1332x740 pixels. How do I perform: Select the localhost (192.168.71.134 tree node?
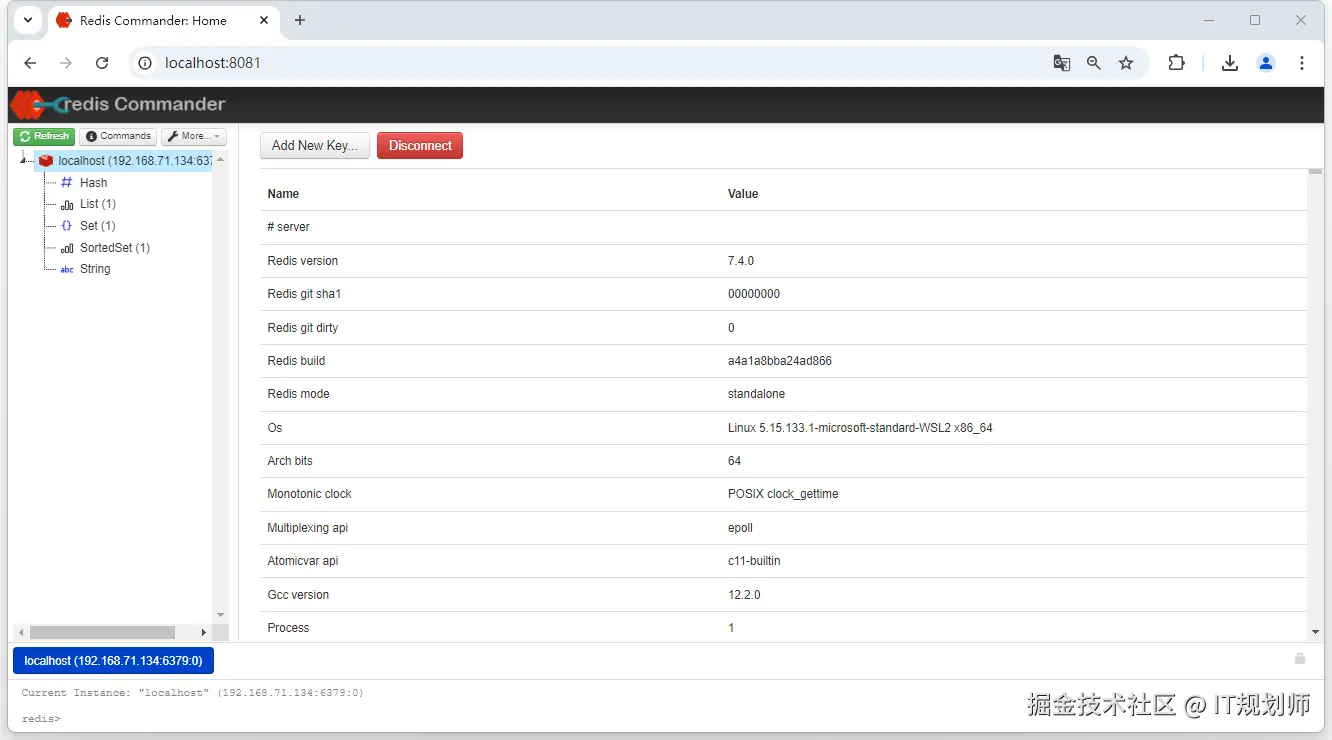135,161
